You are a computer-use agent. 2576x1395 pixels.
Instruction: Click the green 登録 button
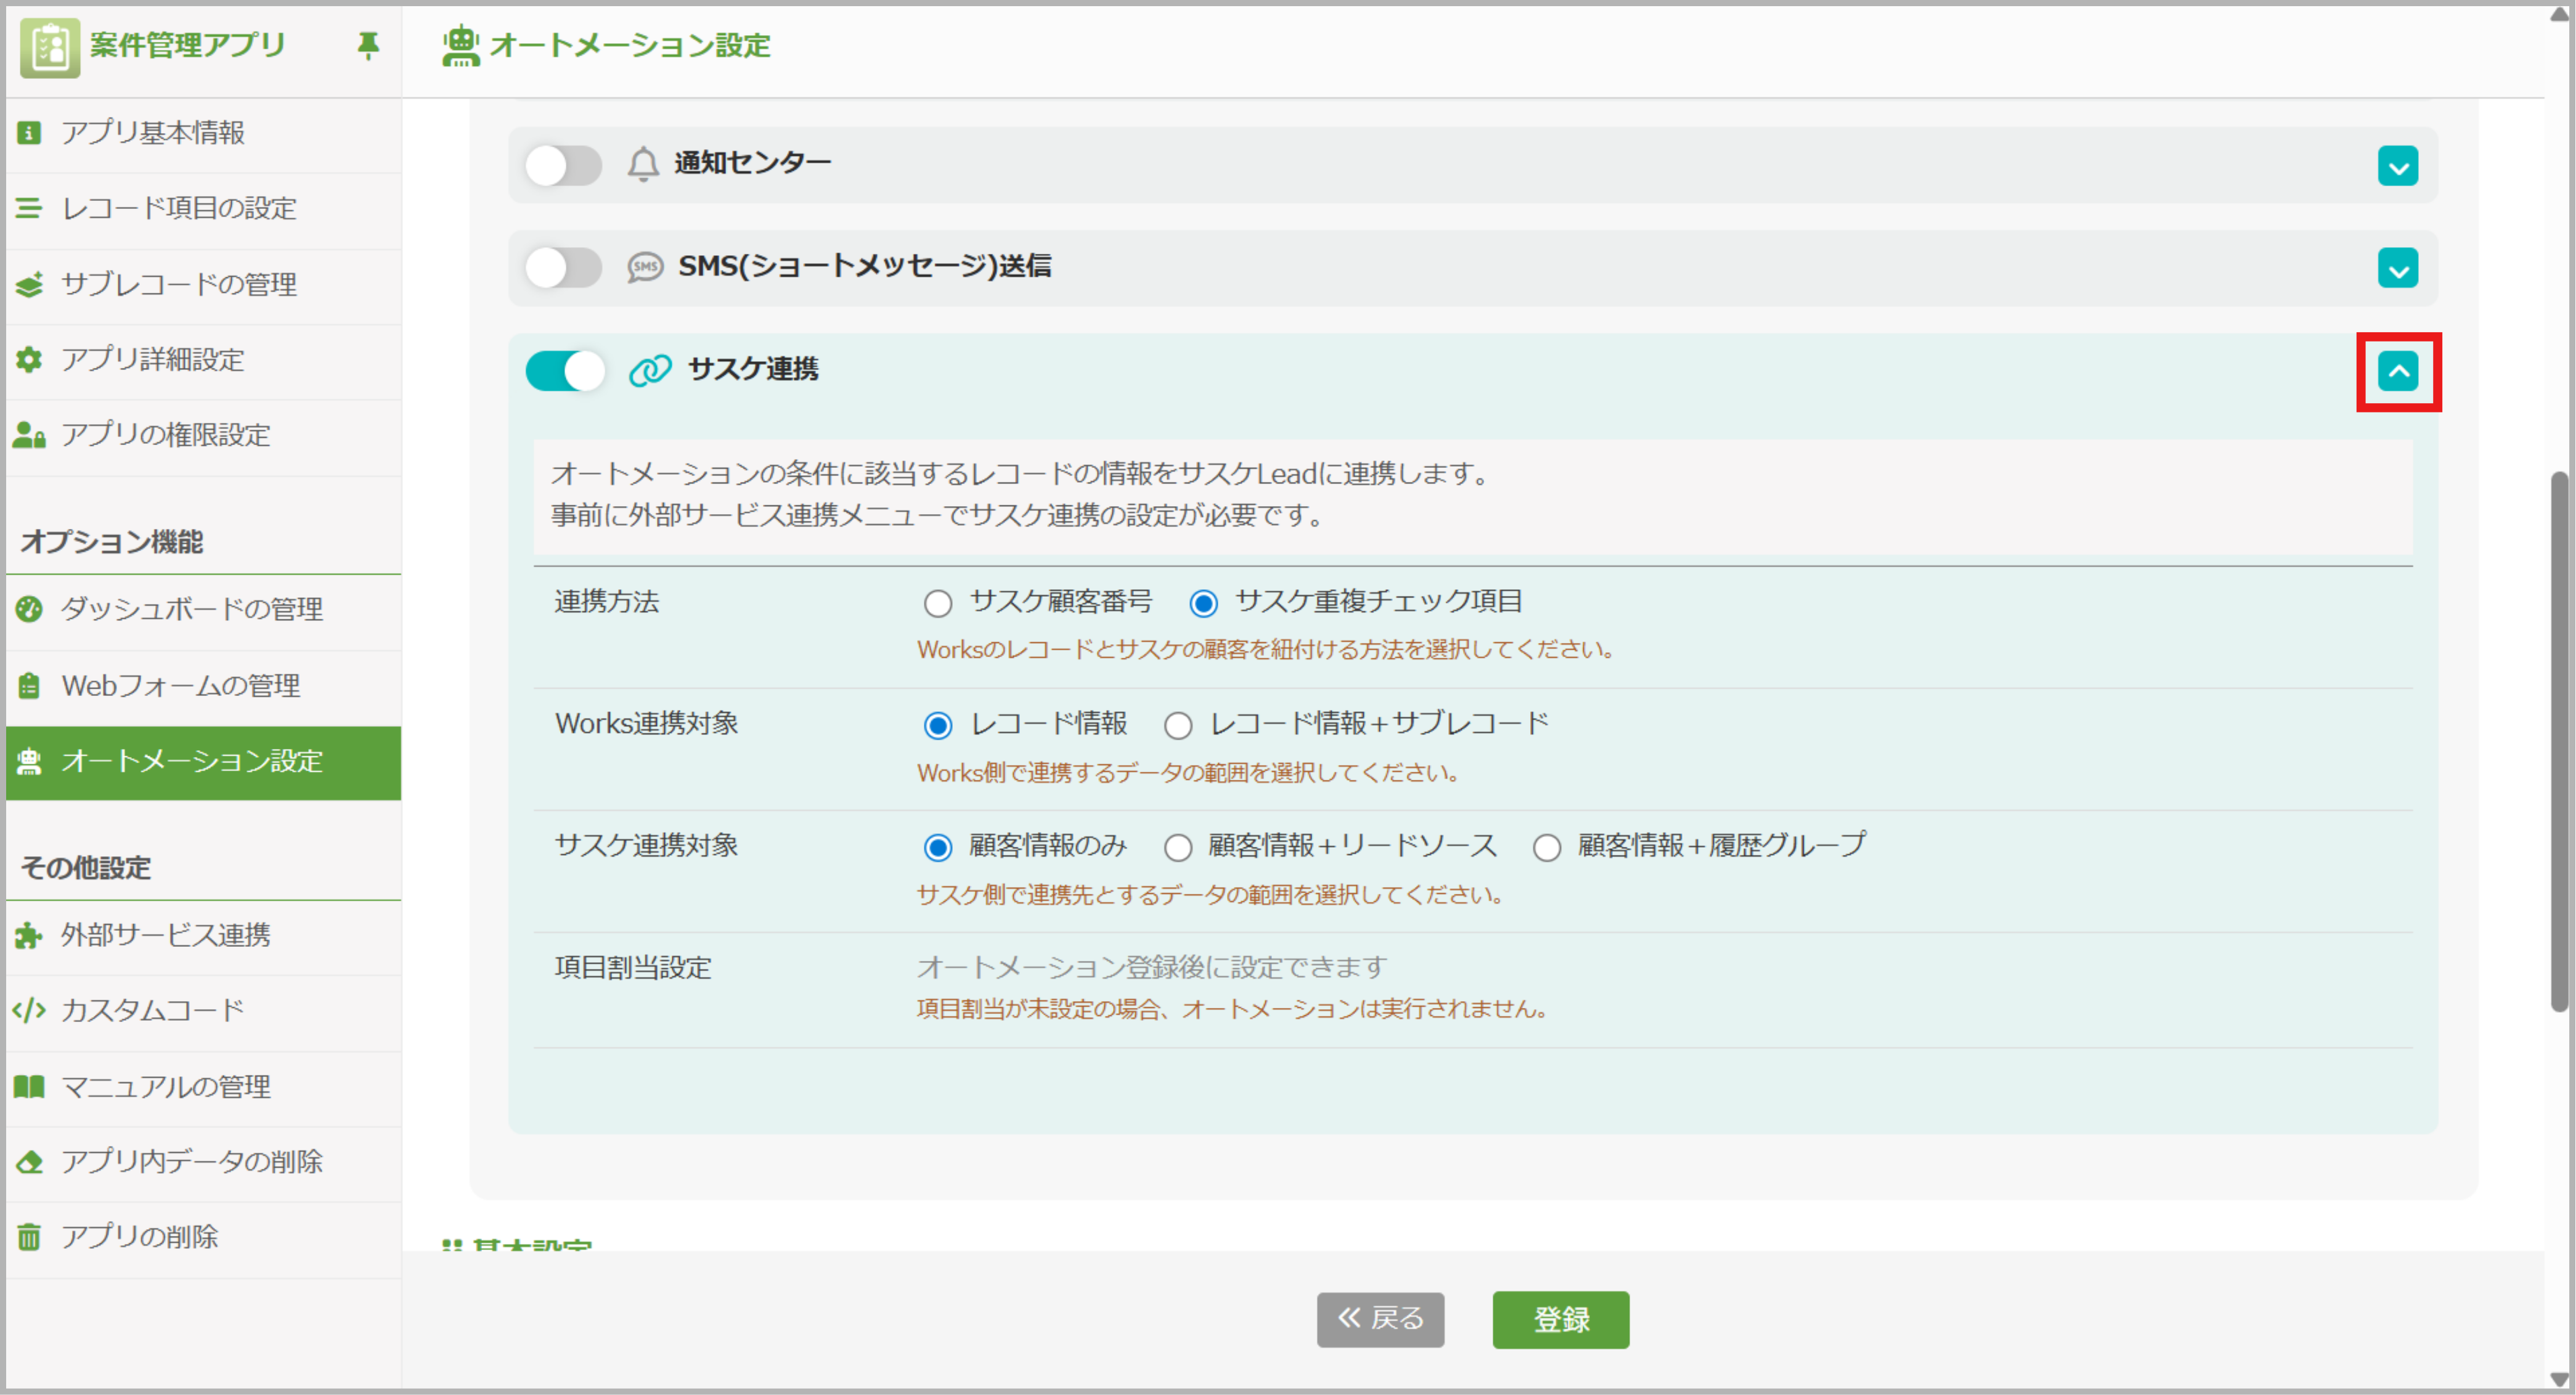tap(1560, 1319)
